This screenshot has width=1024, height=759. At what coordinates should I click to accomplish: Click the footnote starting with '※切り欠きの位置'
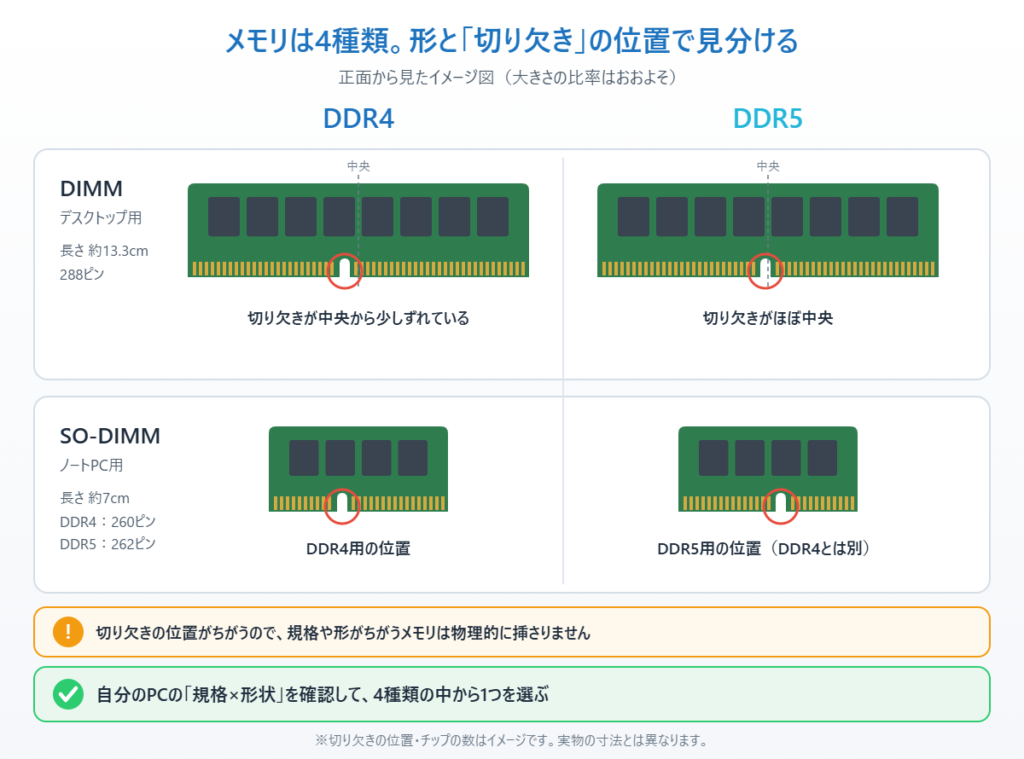[511, 740]
